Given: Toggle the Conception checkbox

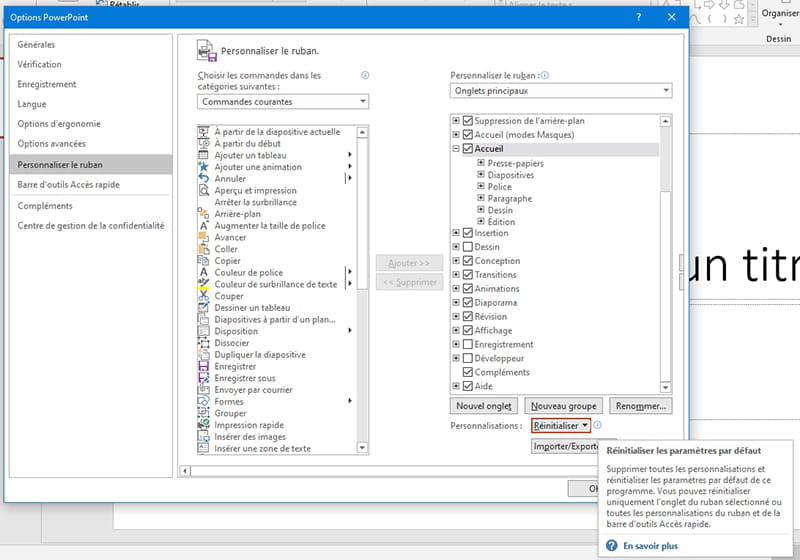Looking at the screenshot, I should click(468, 261).
